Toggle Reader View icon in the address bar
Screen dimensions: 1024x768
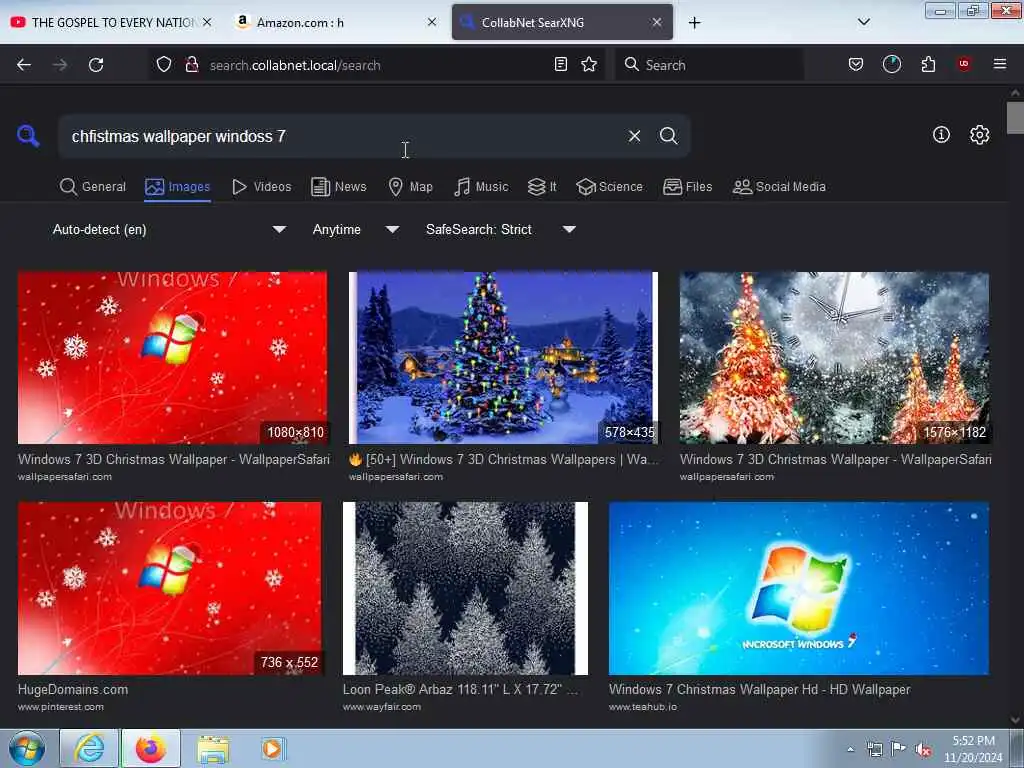(560, 65)
